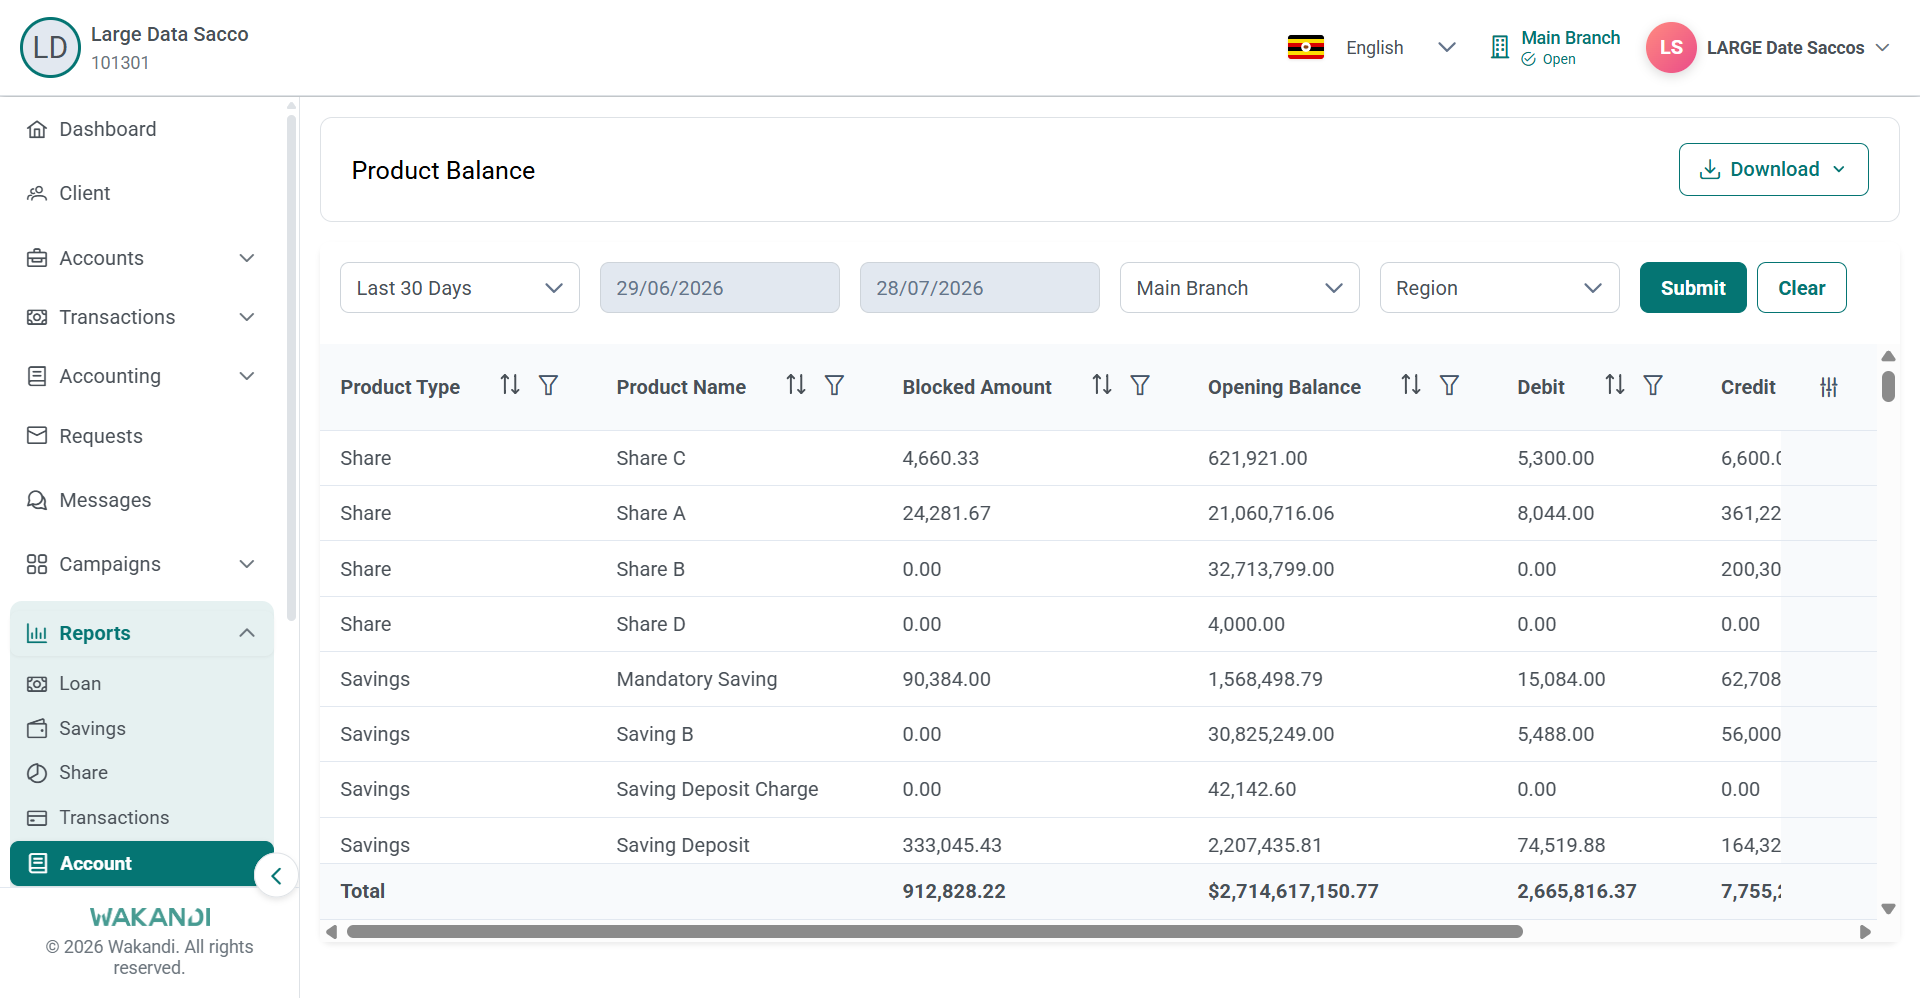Open Loan reports

(x=143, y=684)
